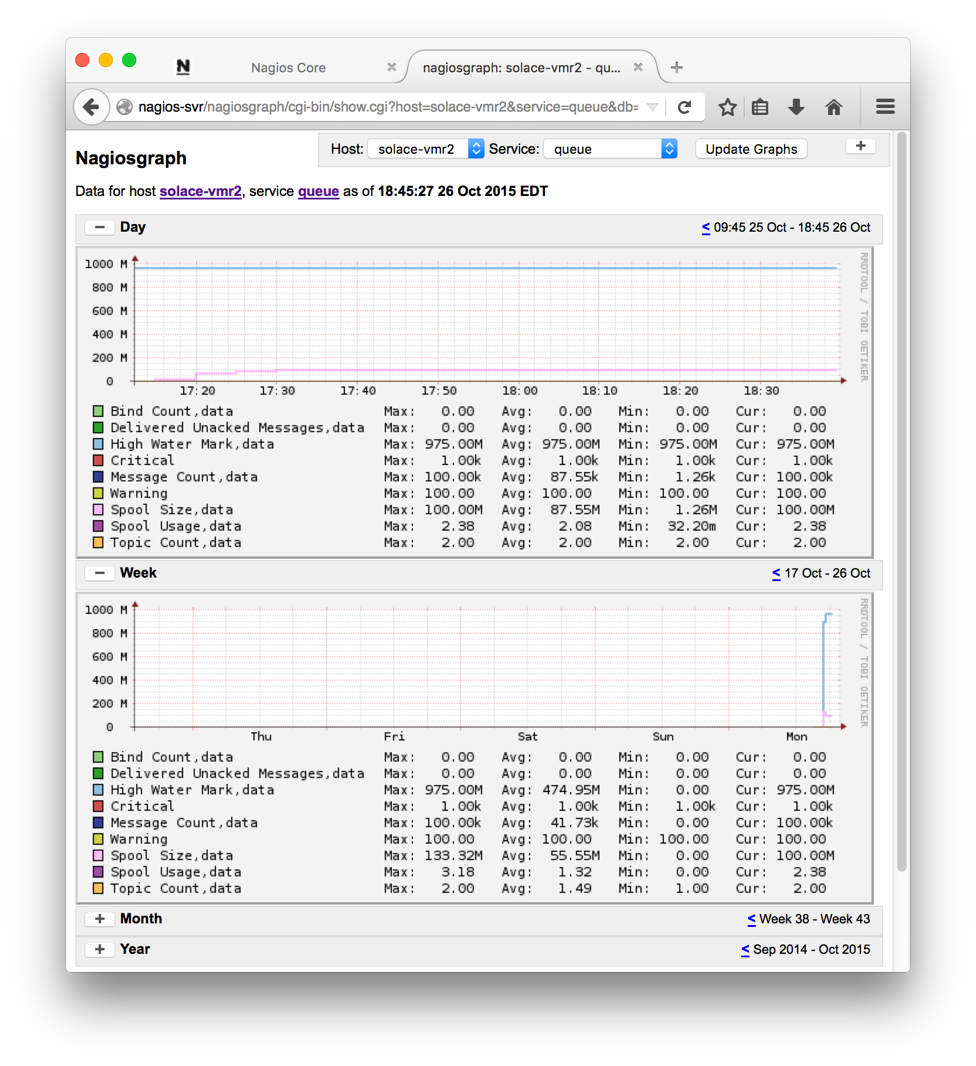Collapse the Week graph section

click(x=99, y=573)
